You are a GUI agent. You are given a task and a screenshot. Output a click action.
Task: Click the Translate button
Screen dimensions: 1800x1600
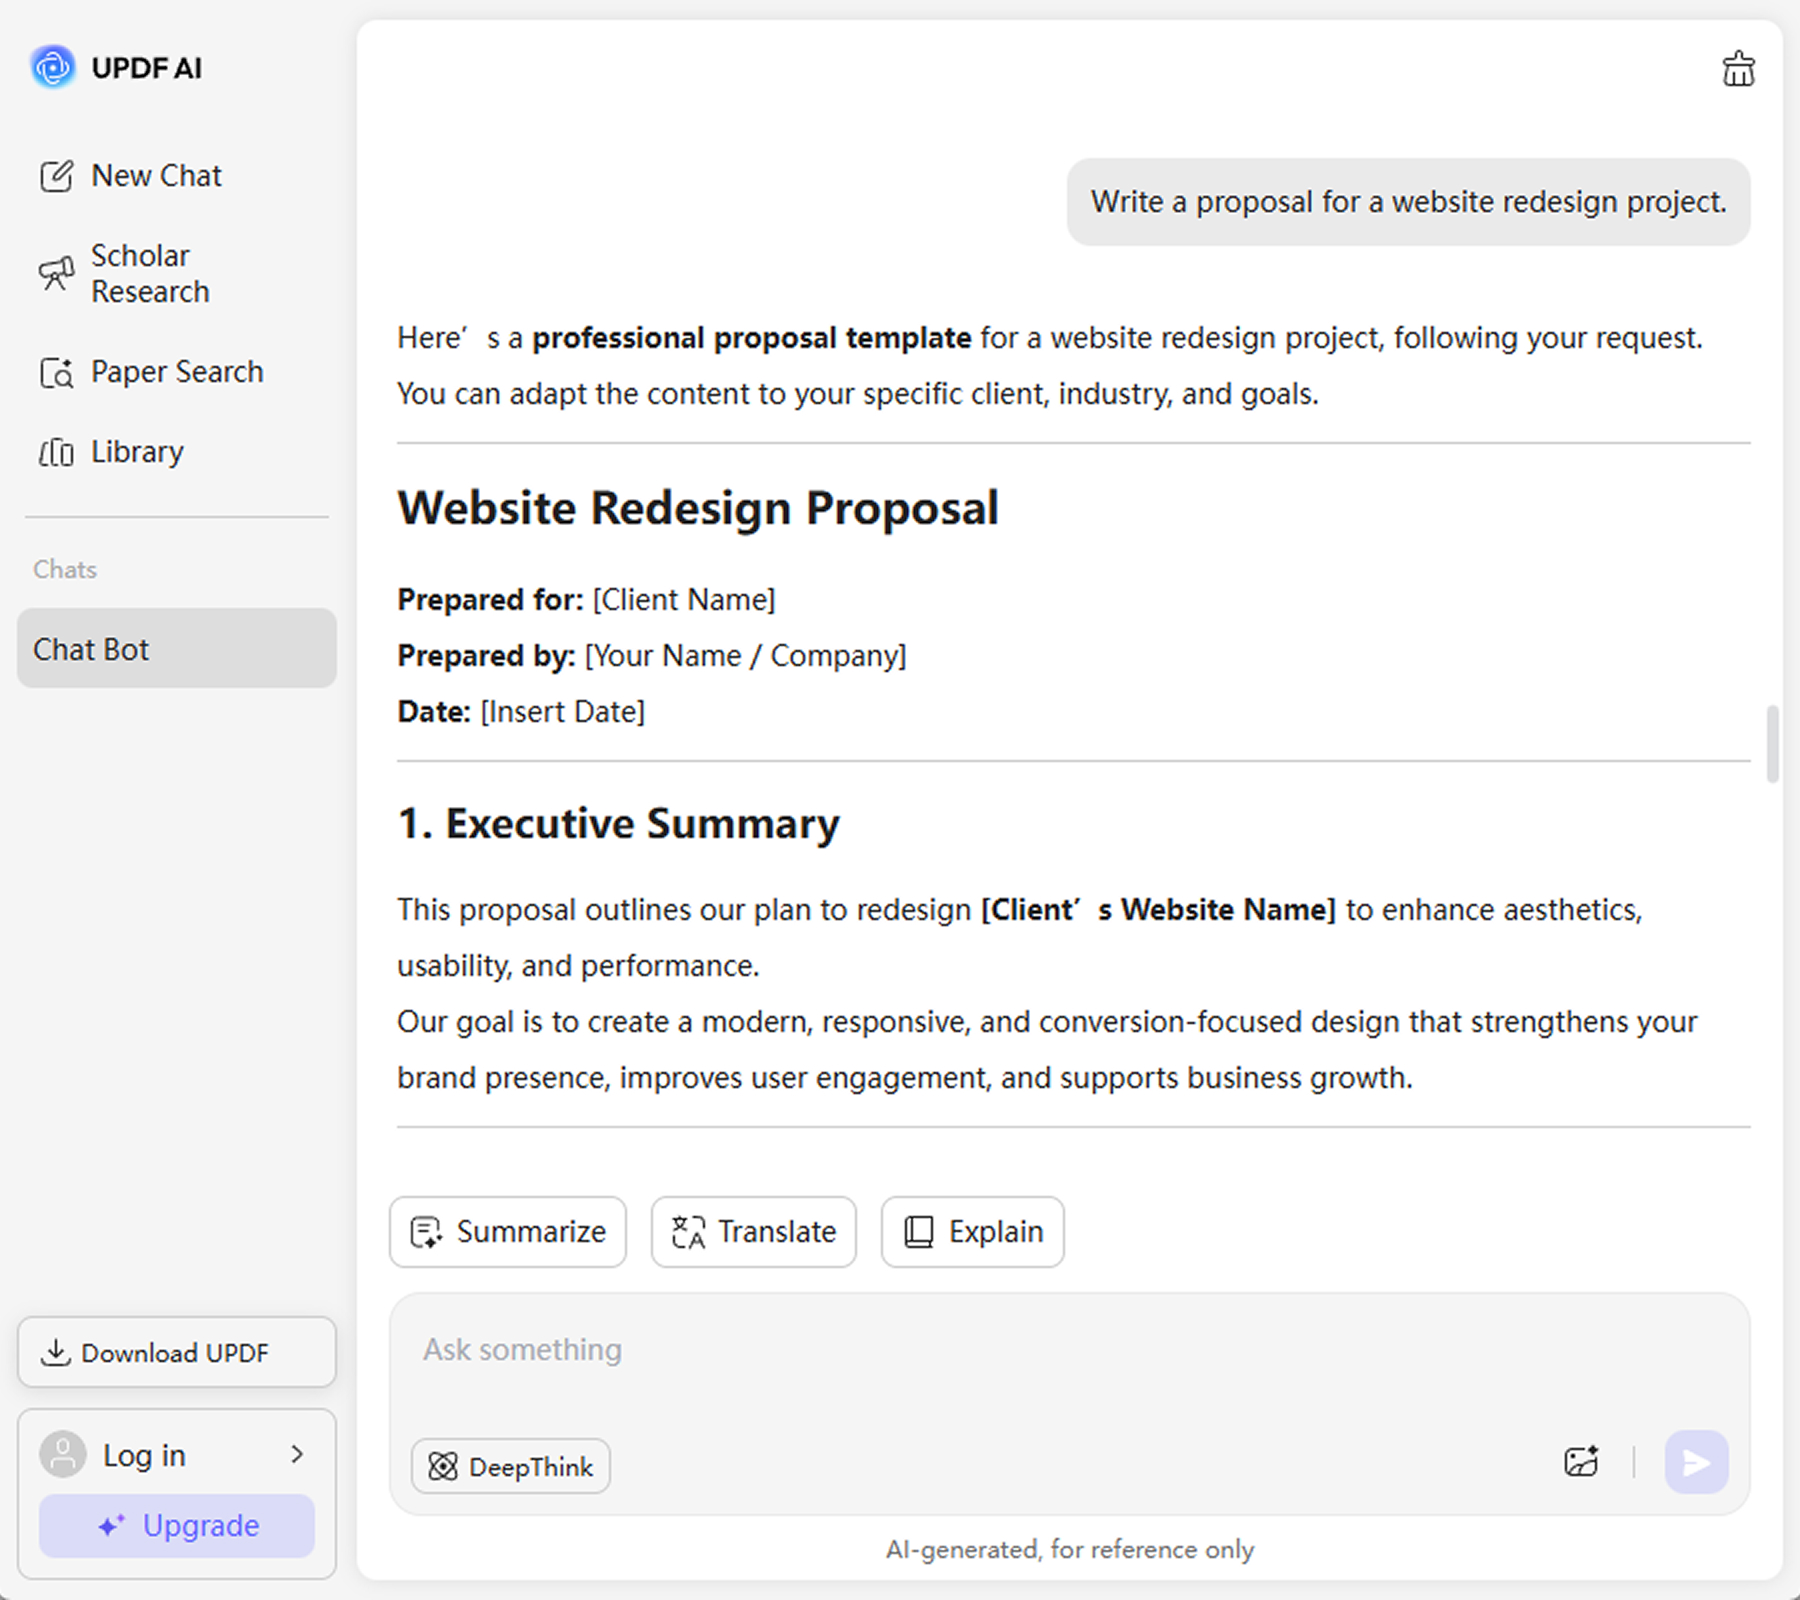click(x=754, y=1231)
